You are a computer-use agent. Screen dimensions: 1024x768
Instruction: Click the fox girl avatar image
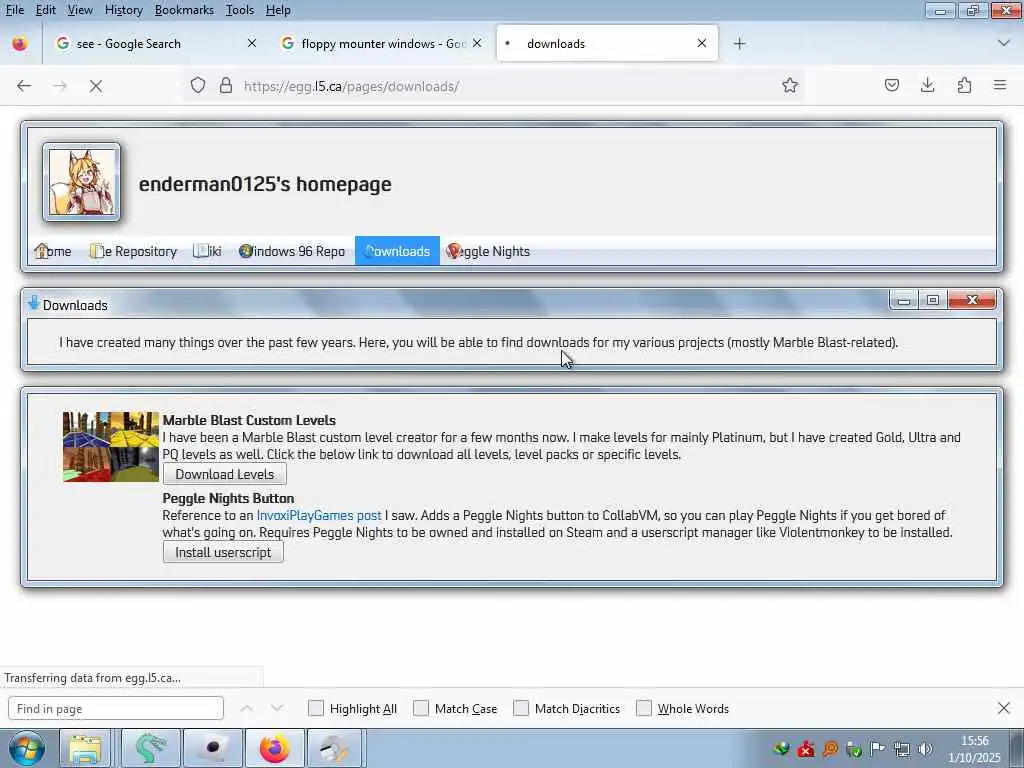[x=82, y=182]
